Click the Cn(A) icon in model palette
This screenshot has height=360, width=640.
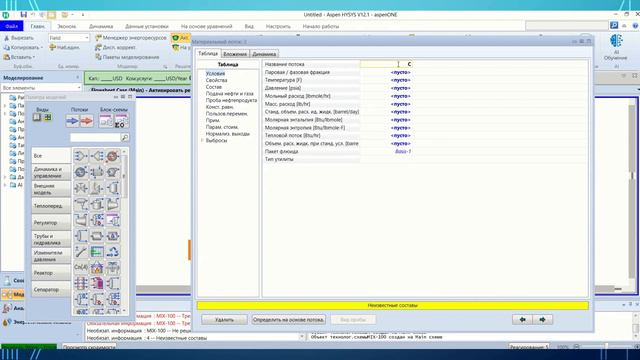pyautogui.click(x=81, y=268)
